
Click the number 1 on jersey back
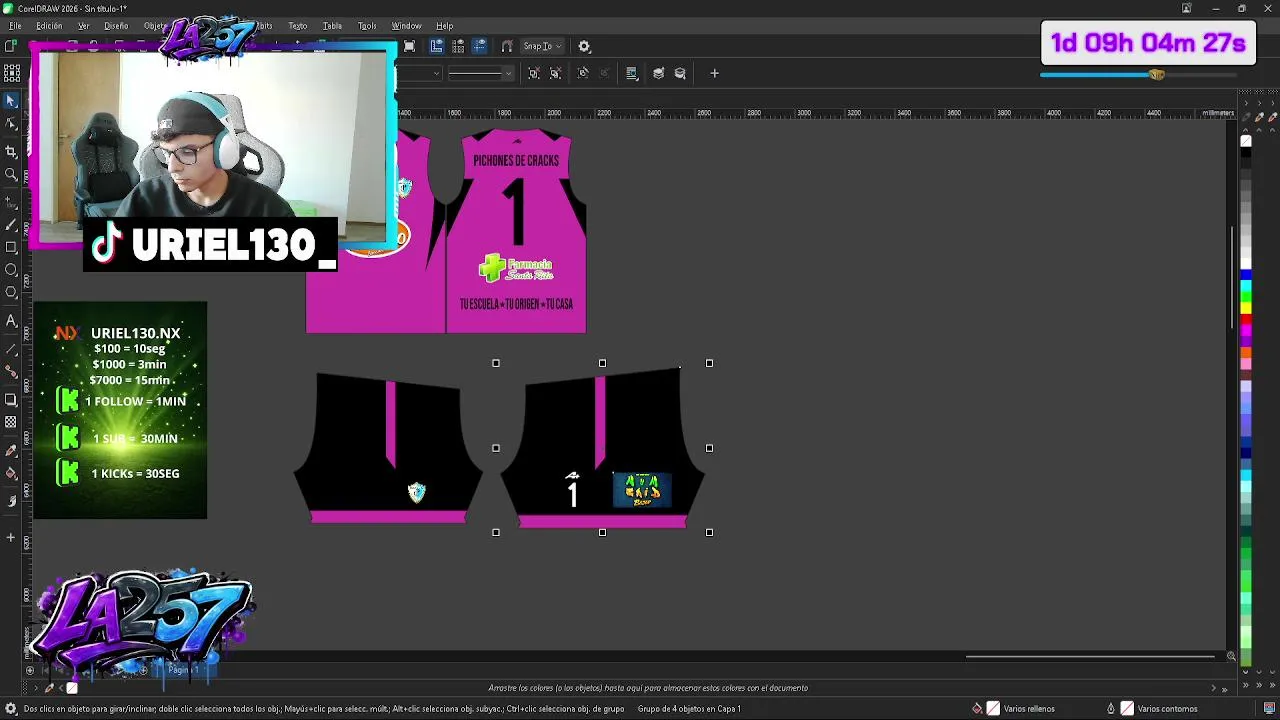coord(516,211)
